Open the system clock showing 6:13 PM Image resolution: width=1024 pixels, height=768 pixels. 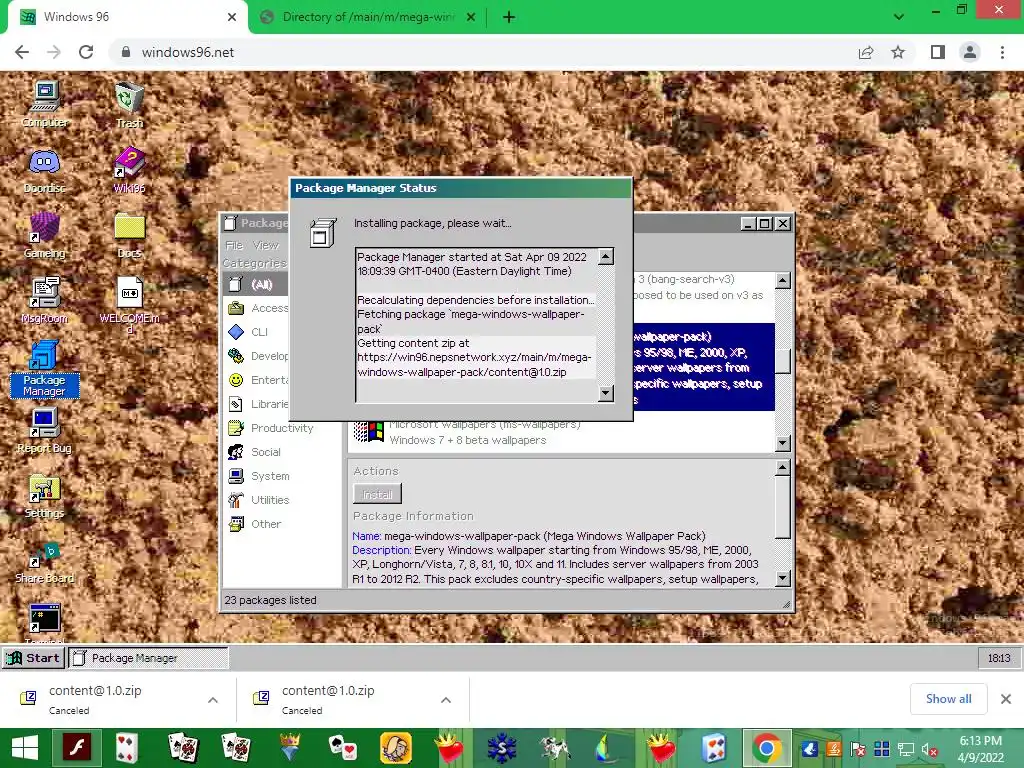(x=980, y=749)
